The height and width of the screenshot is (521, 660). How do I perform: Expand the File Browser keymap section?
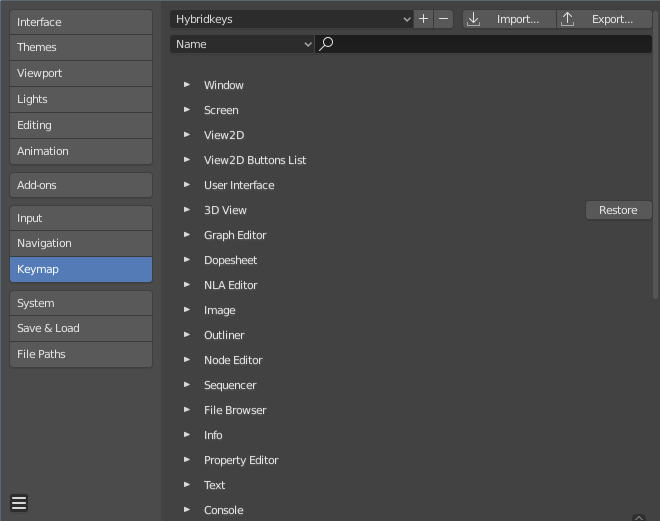[187, 409]
